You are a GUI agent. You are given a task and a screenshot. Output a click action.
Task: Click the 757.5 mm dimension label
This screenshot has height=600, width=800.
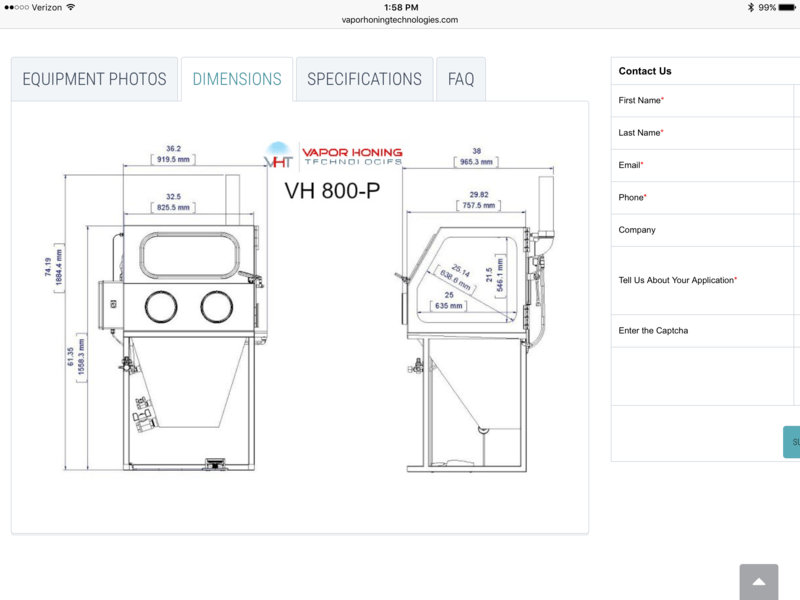click(x=479, y=206)
